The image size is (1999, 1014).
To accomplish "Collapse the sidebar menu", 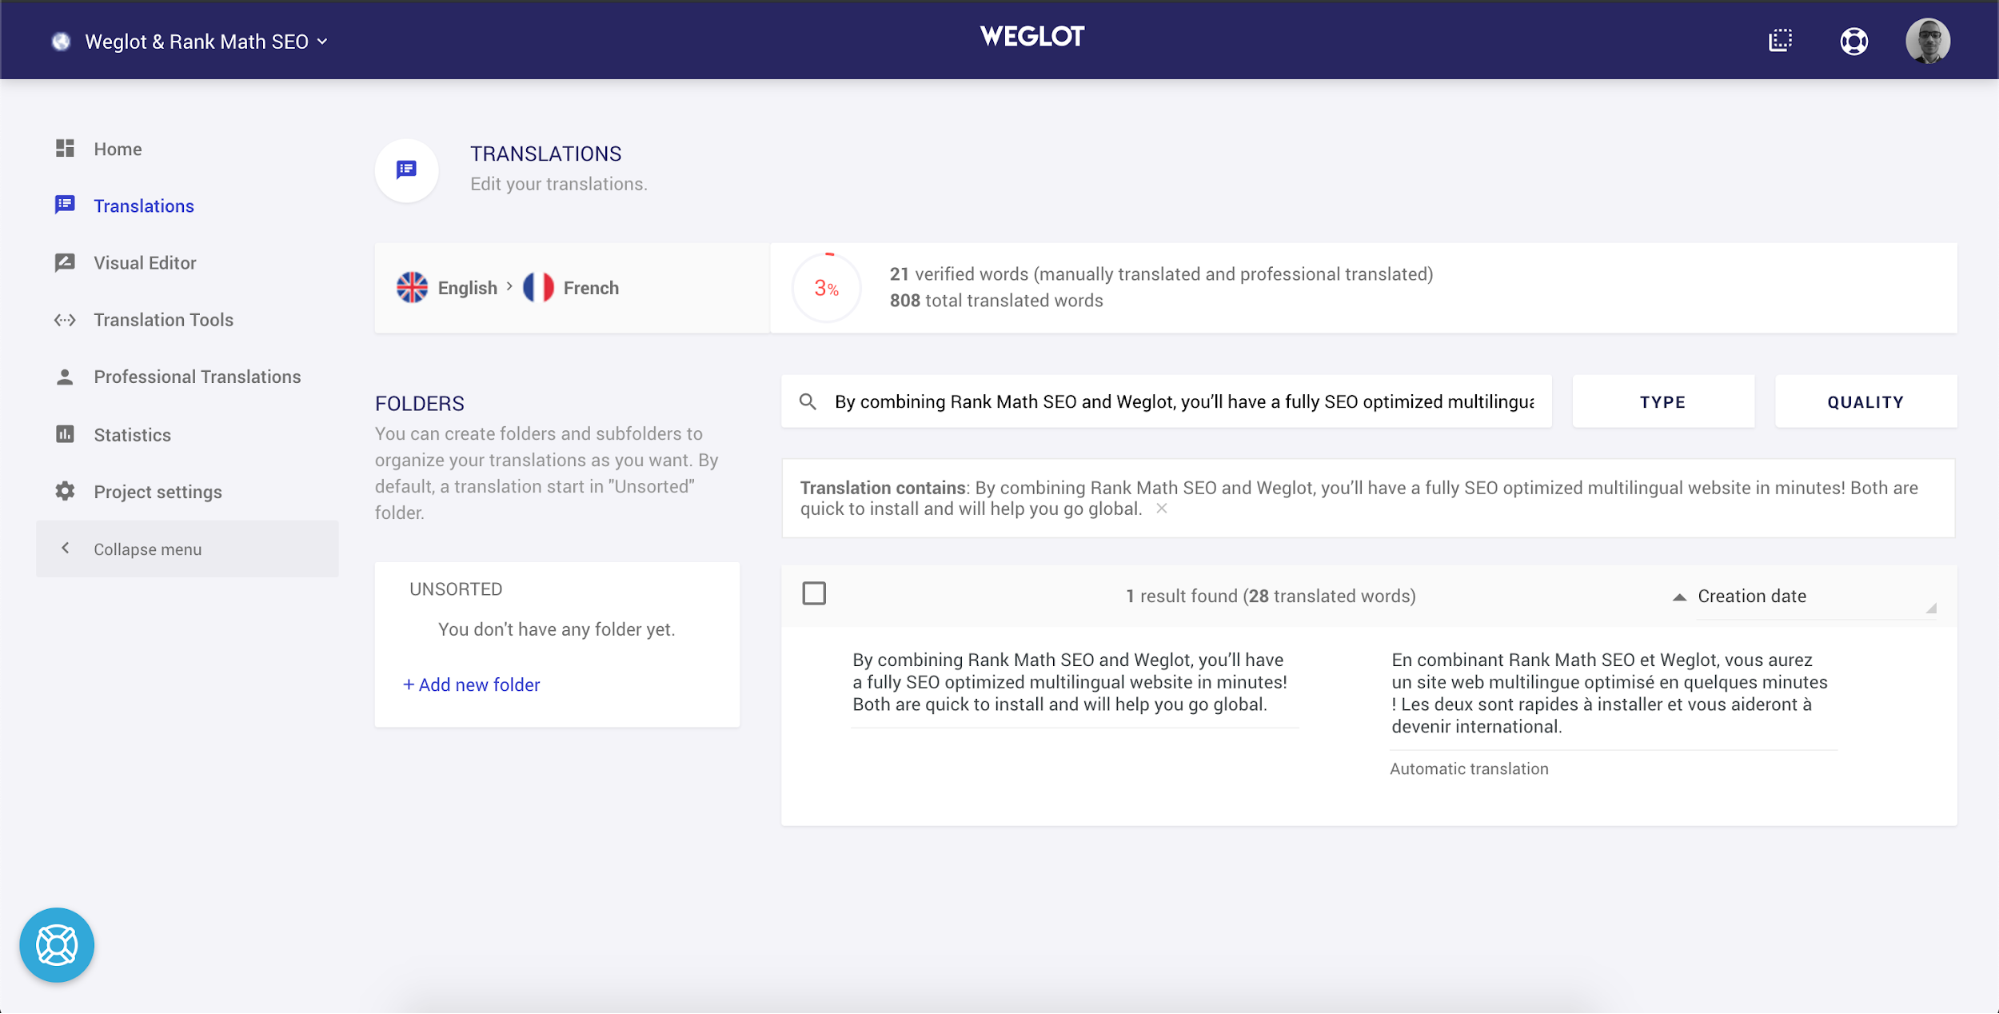I will (147, 549).
